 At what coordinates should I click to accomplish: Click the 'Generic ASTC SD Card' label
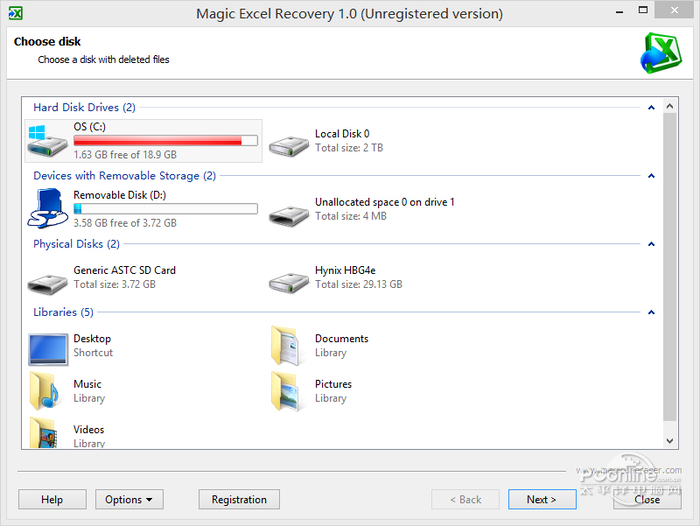[x=125, y=271]
